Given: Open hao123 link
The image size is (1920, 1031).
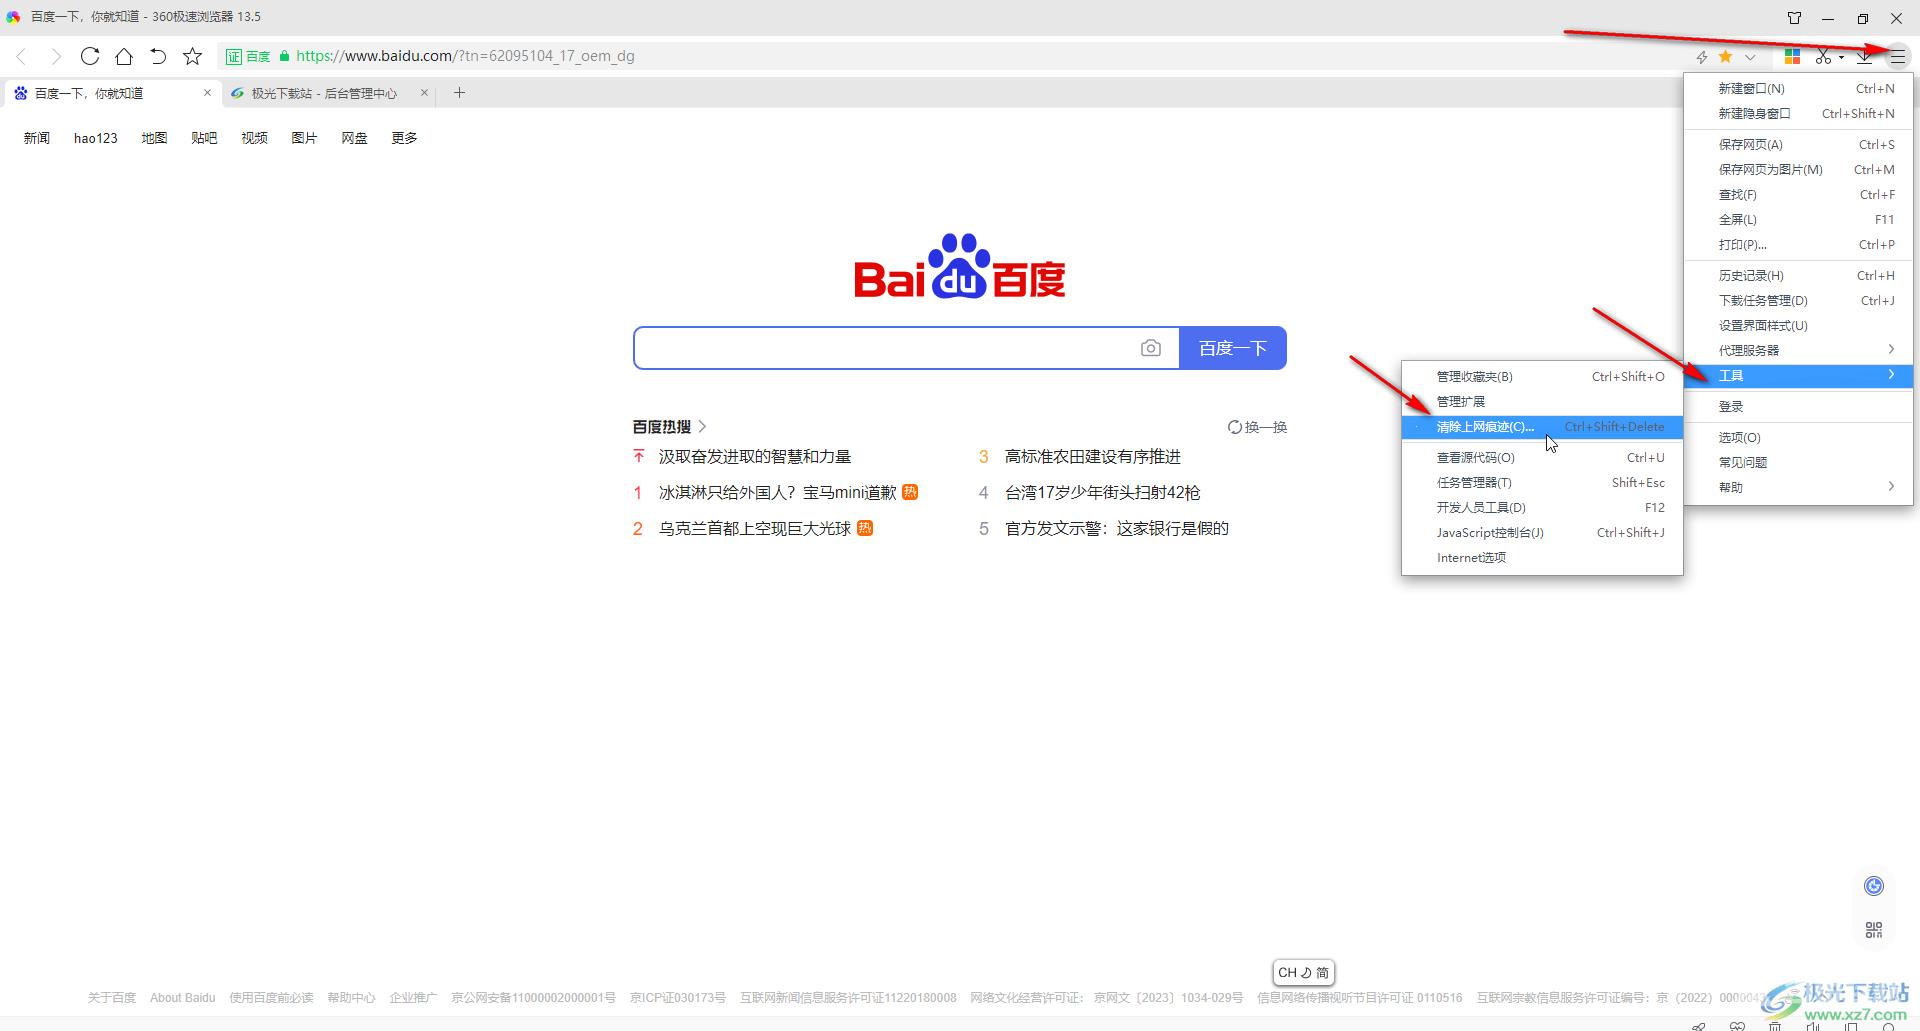Looking at the screenshot, I should [x=96, y=138].
